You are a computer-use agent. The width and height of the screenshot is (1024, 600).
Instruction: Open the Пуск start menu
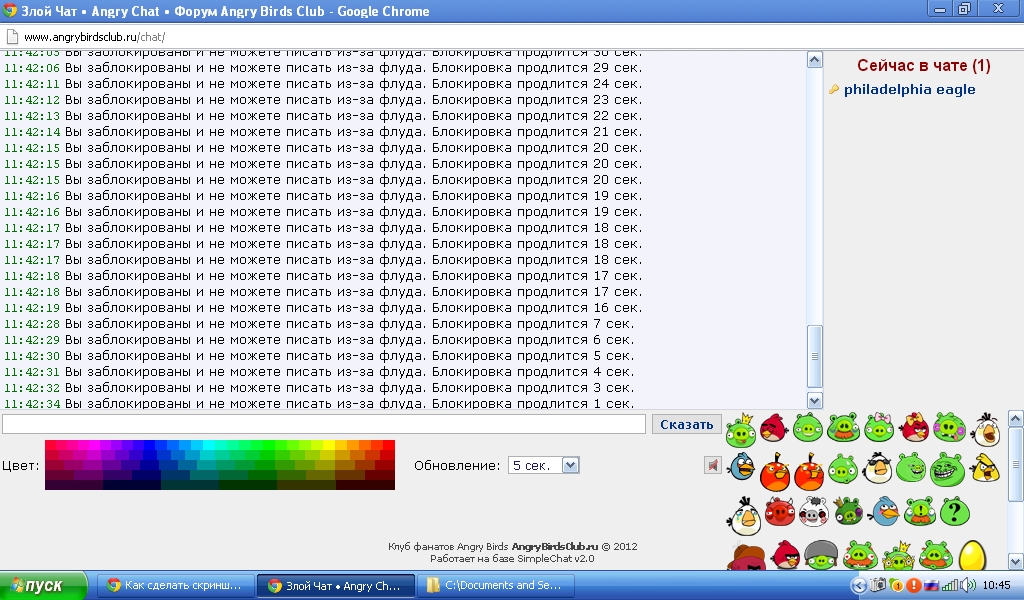43,586
